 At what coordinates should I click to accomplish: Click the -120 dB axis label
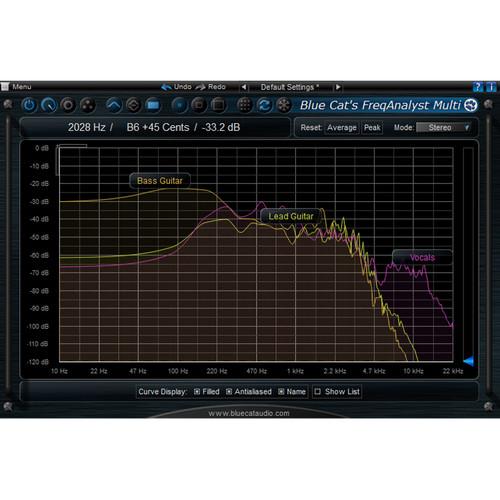tap(38, 362)
